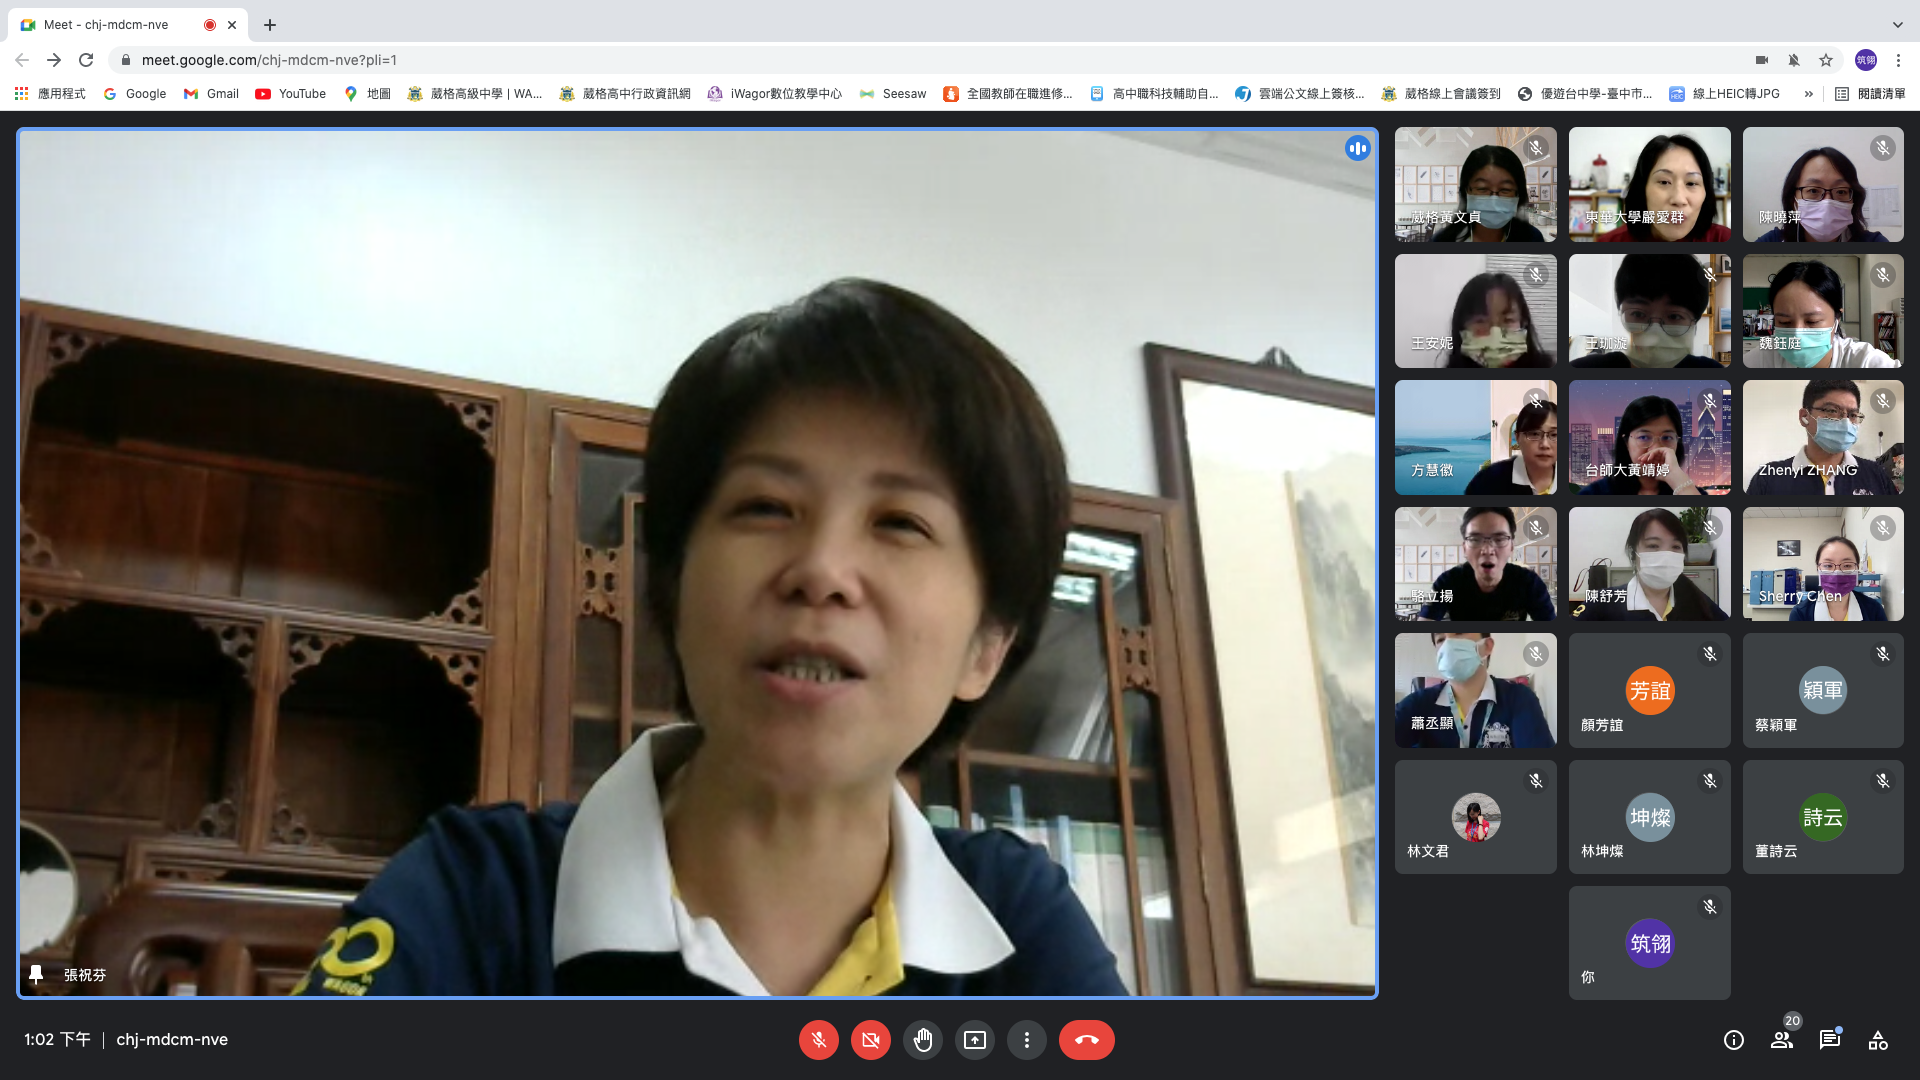Screen dimensions: 1920x1080
Task: Open Chrome's three-dot menu
Action: click(x=1898, y=60)
